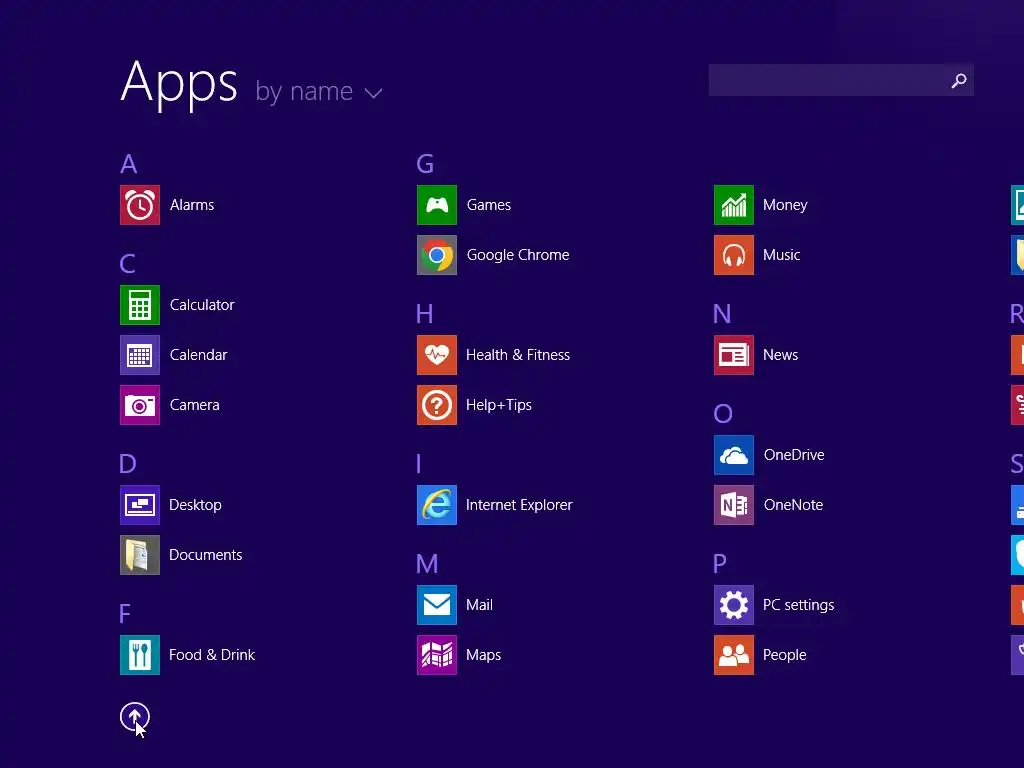Open the Camera app icon

pos(140,405)
